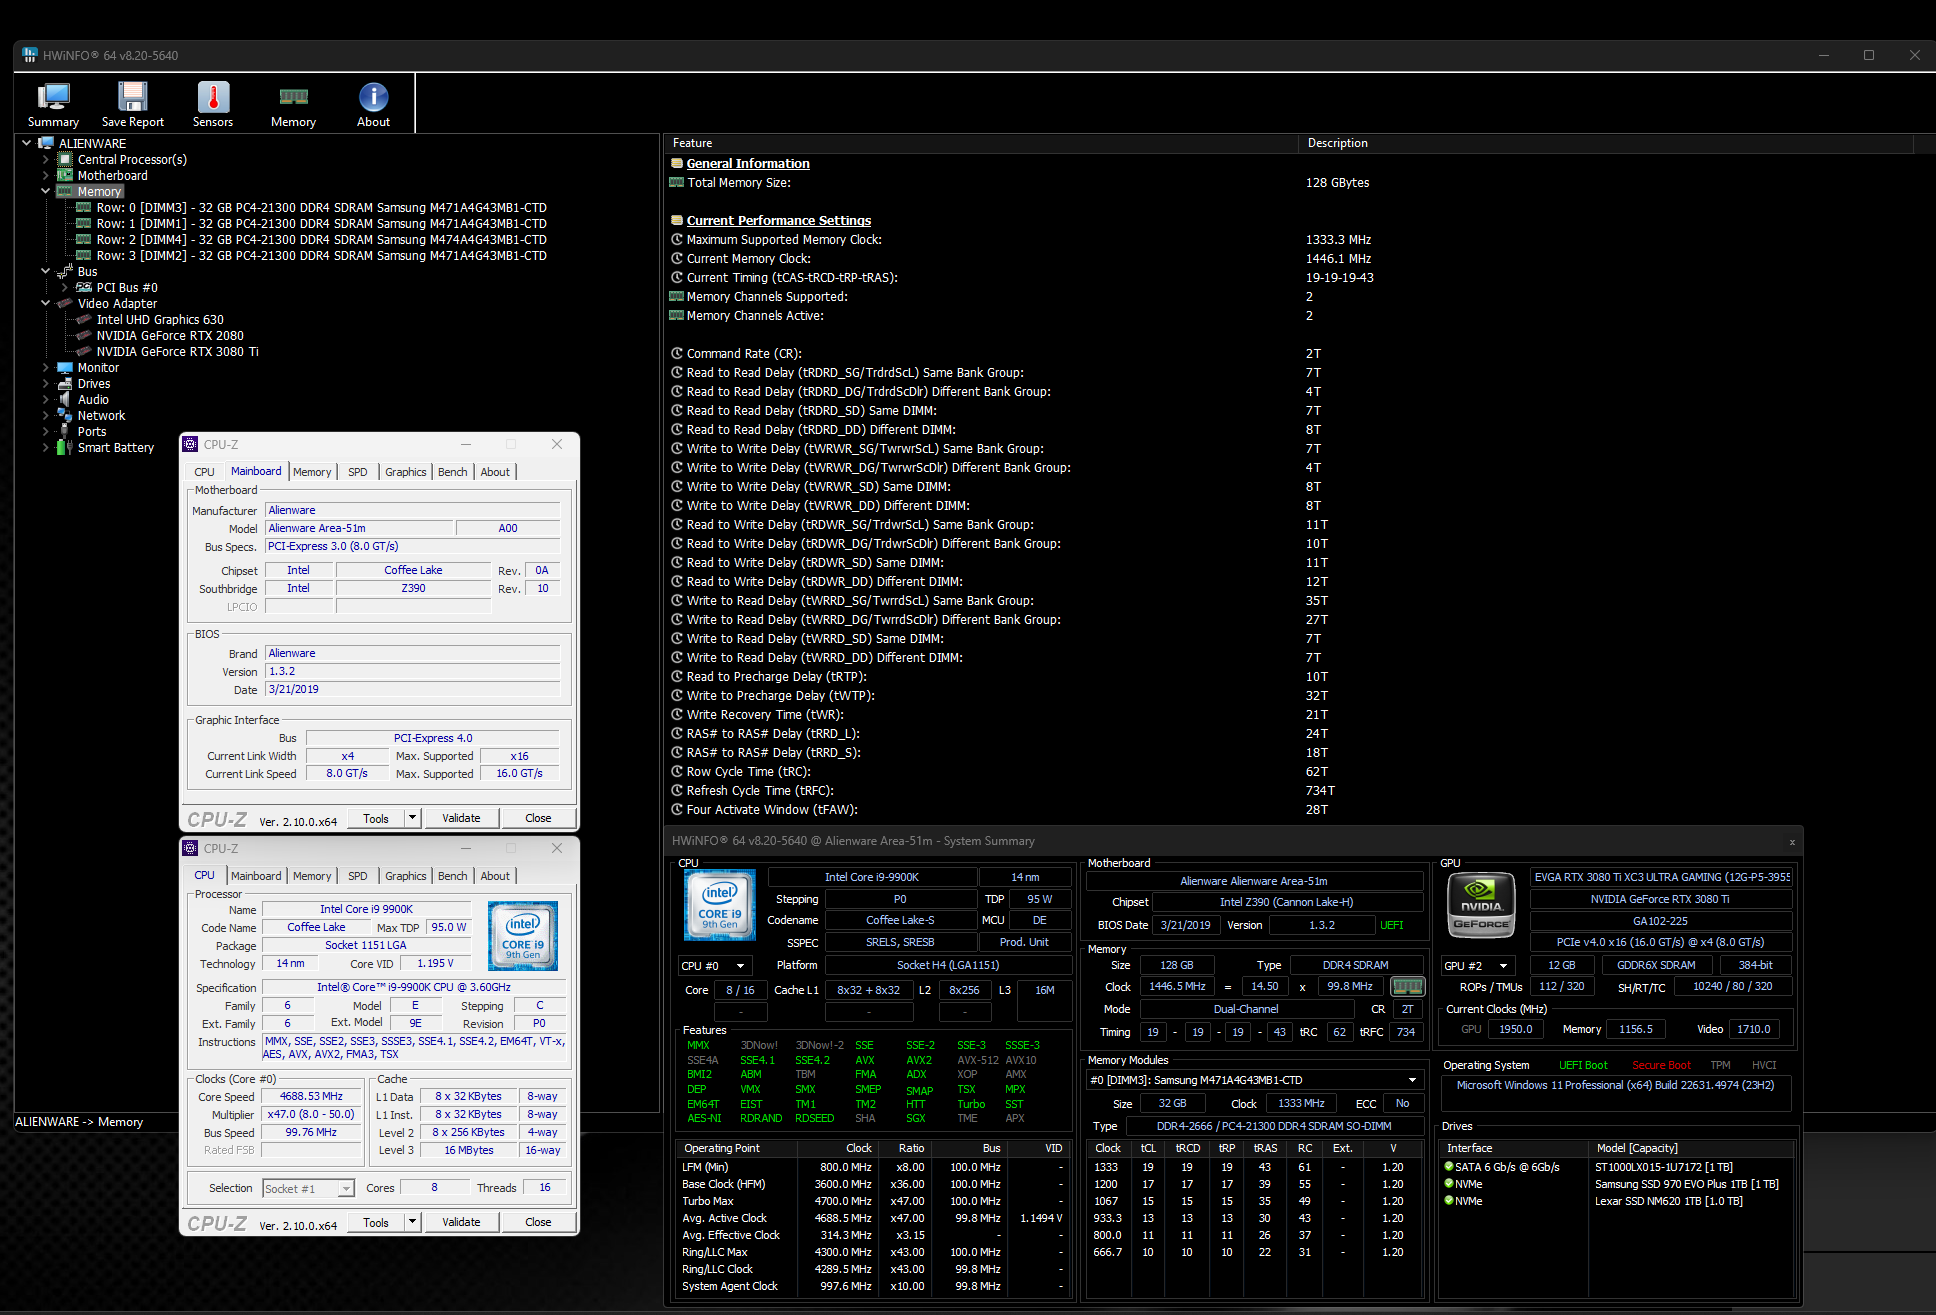Open the GPU #2 selector dropdown
The image size is (1936, 1315).
point(1502,966)
